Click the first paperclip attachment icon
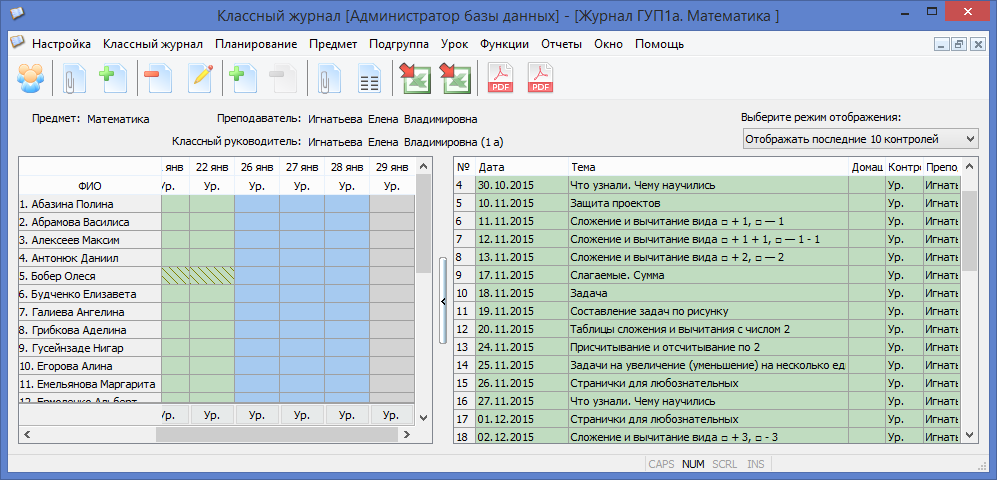The height and width of the screenshot is (480, 997). (x=73, y=78)
